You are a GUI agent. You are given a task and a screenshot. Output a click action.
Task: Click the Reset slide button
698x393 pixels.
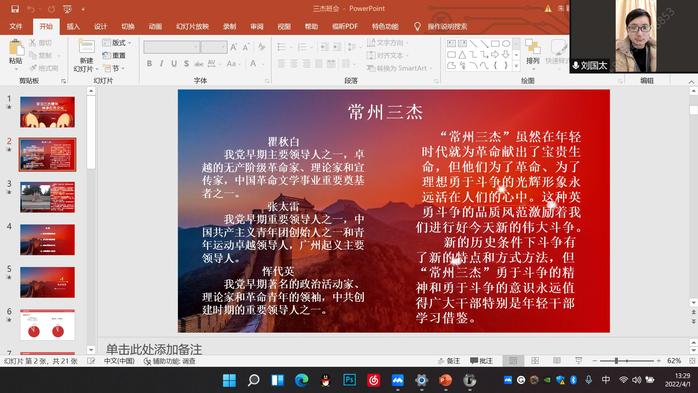[114, 56]
